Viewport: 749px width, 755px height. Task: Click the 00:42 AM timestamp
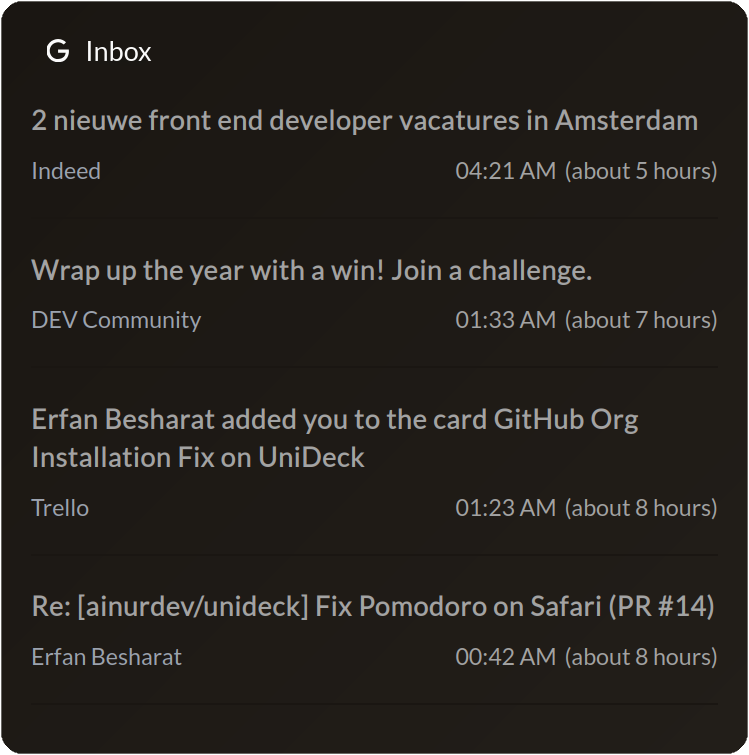pos(505,657)
